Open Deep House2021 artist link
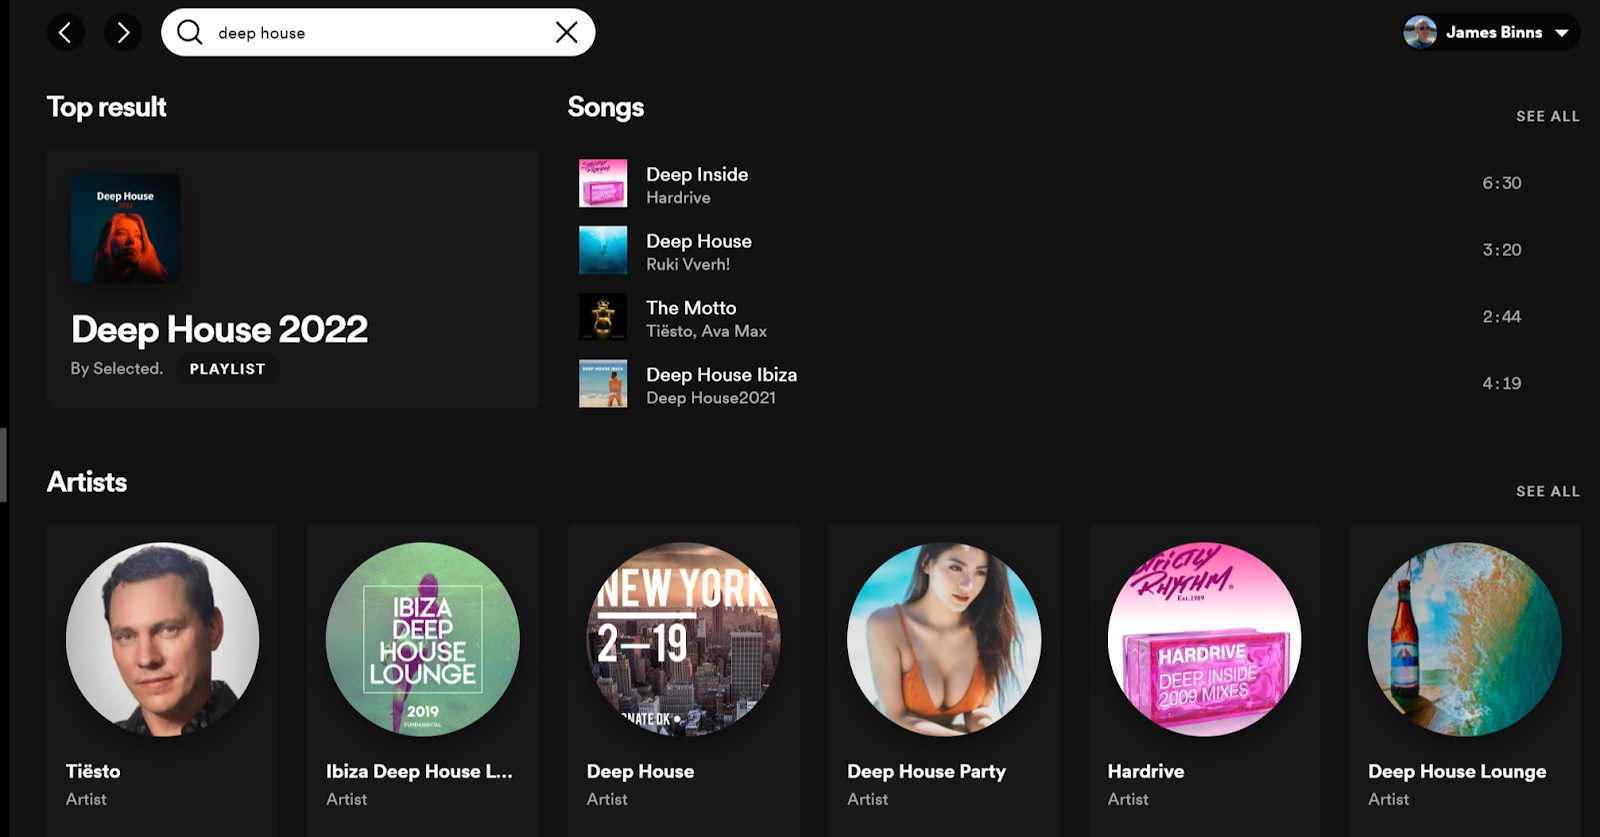The width and height of the screenshot is (1600, 837). [711, 398]
